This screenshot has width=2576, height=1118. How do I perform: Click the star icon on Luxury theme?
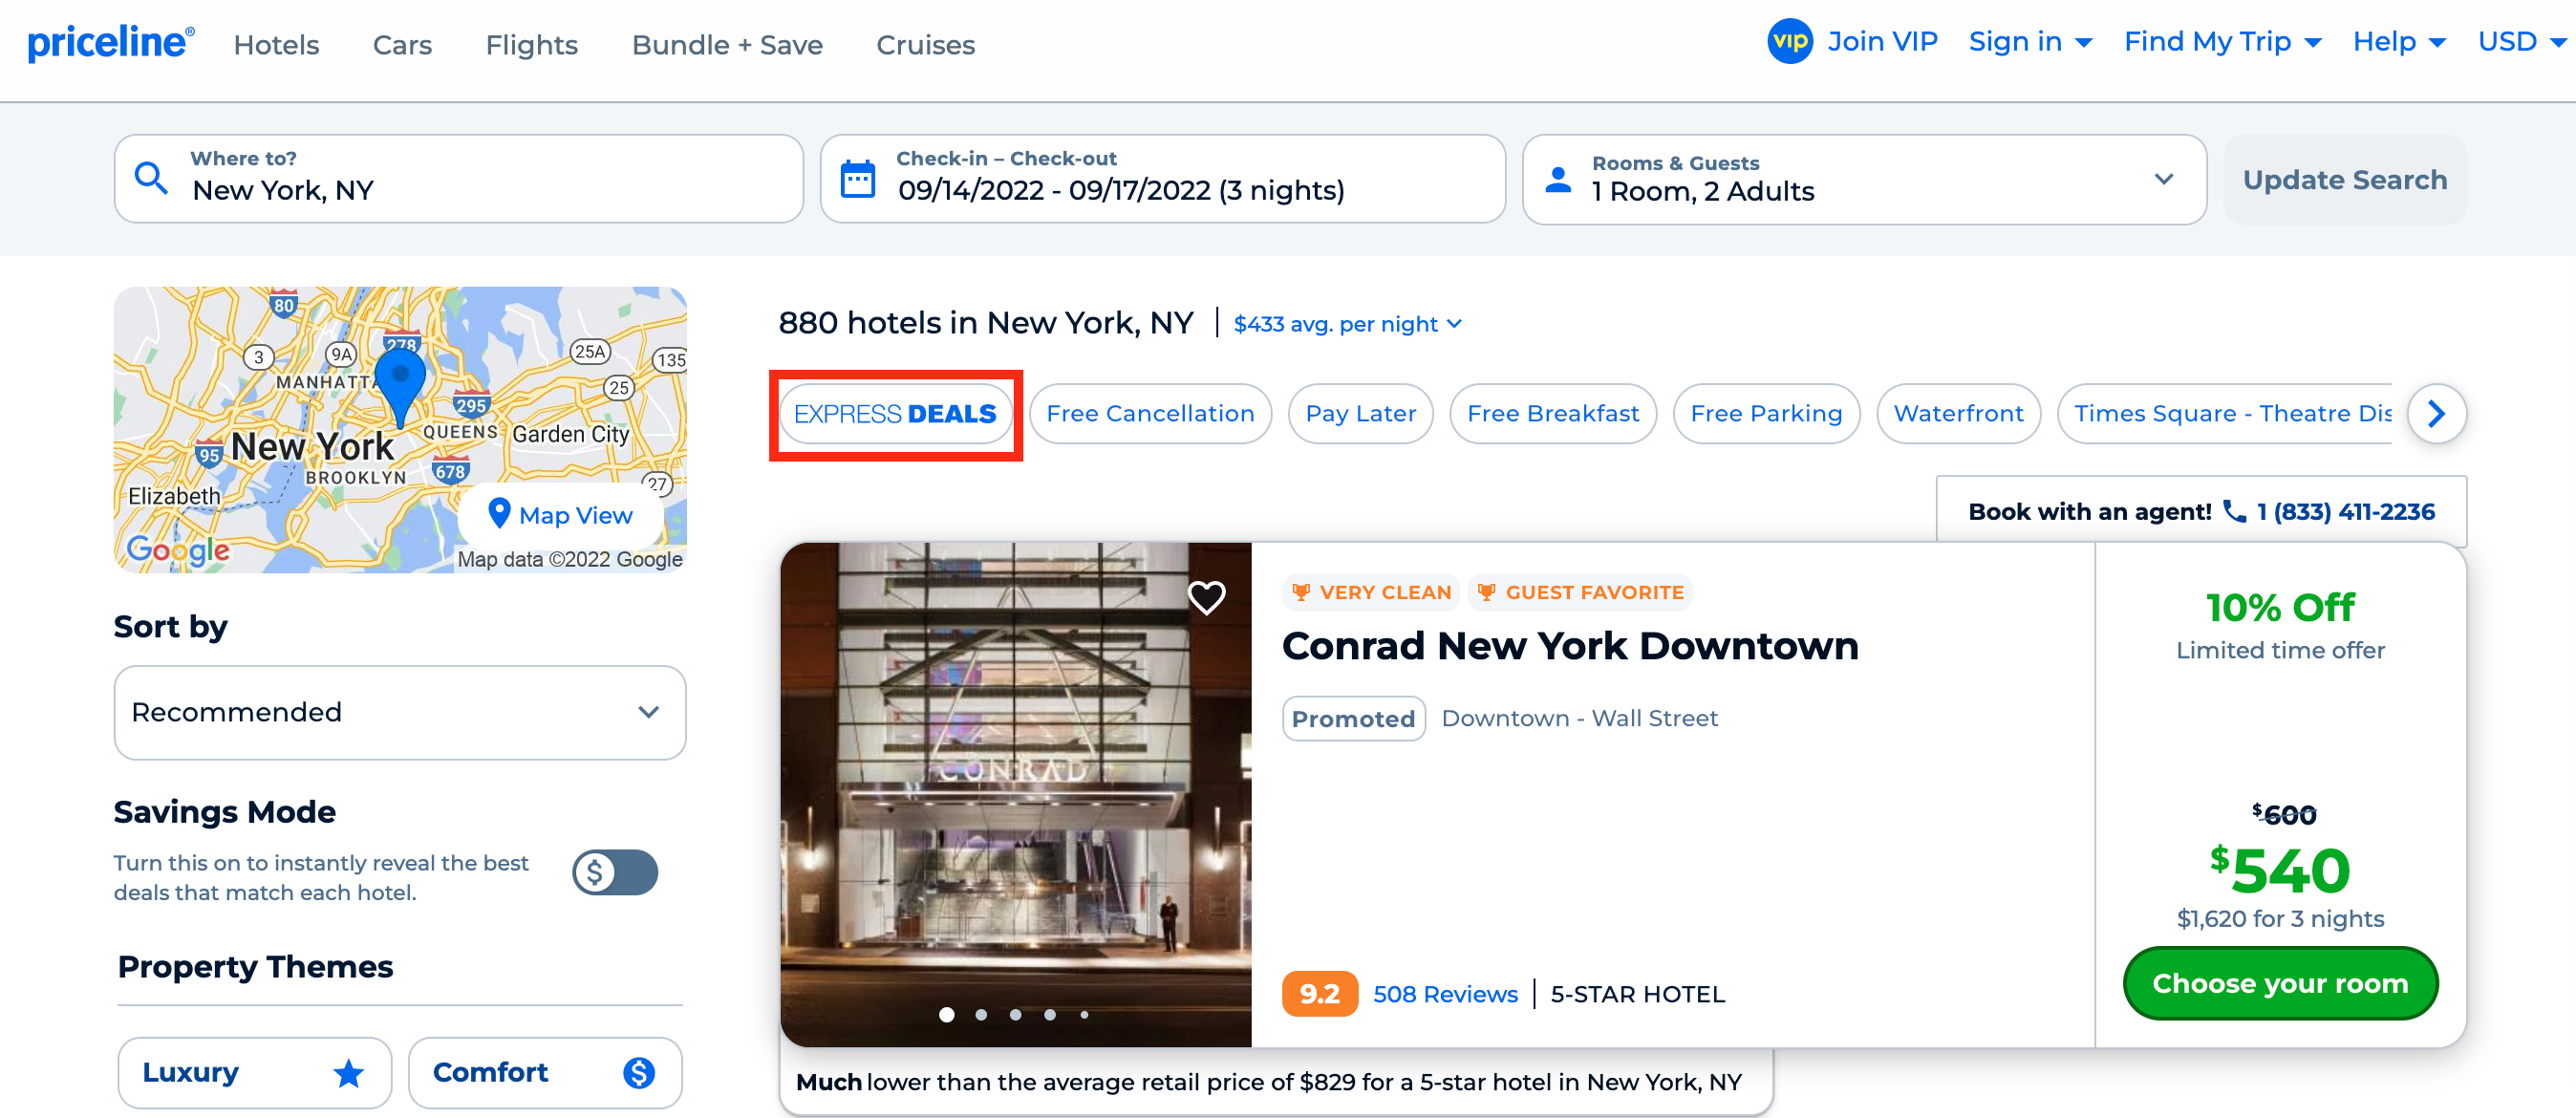(349, 1072)
